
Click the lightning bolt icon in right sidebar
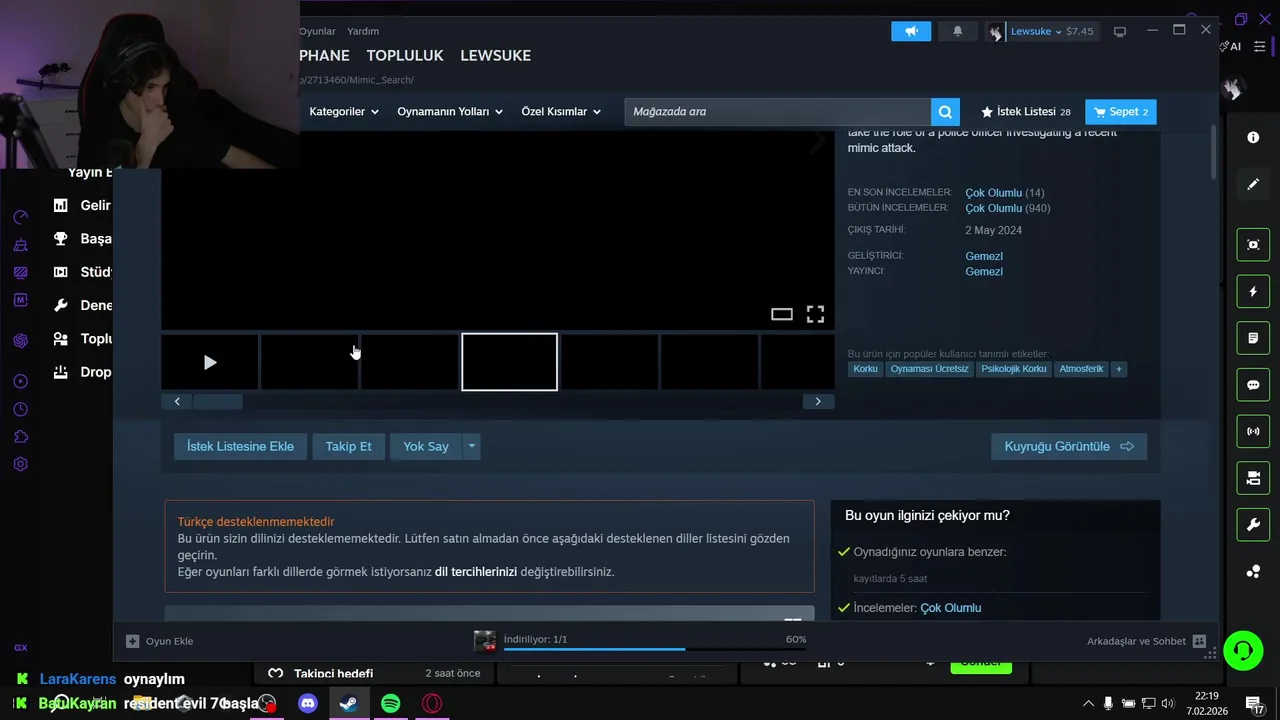click(x=1253, y=292)
